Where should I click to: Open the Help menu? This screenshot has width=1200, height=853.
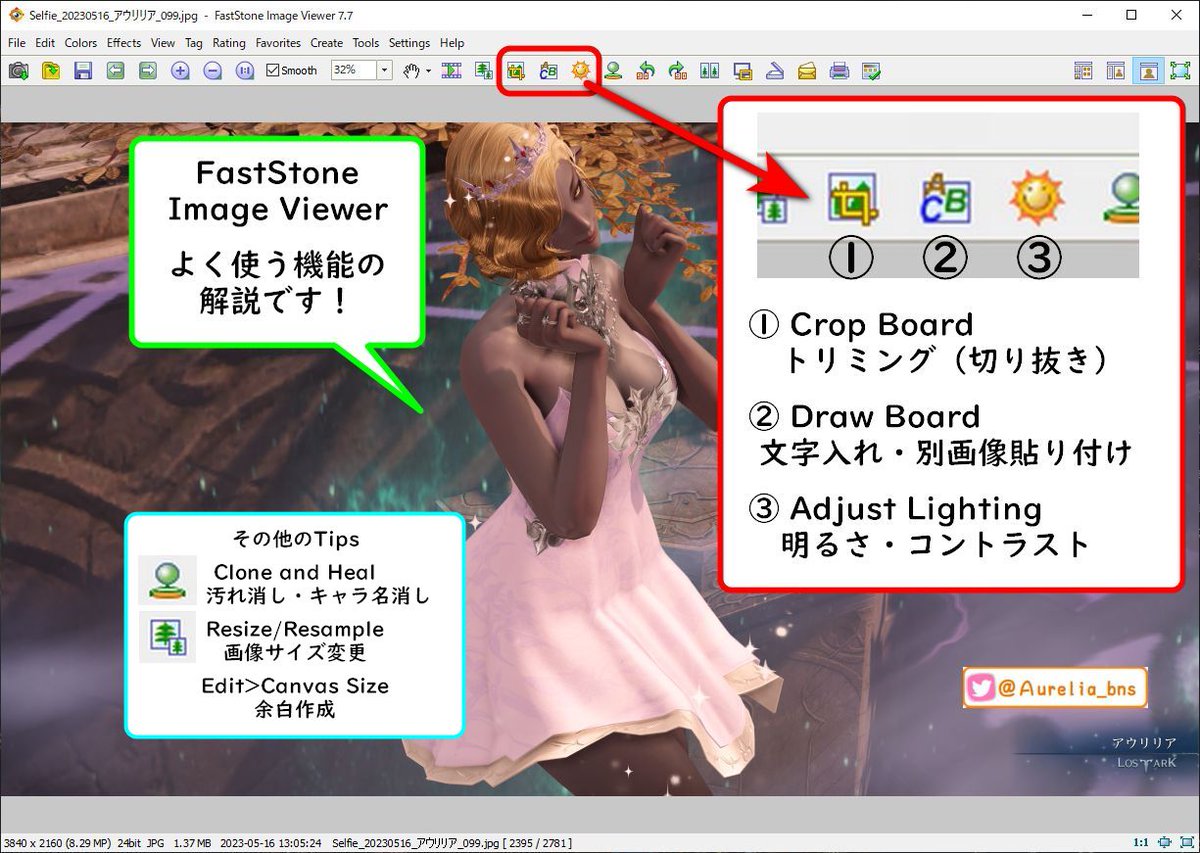[452, 43]
